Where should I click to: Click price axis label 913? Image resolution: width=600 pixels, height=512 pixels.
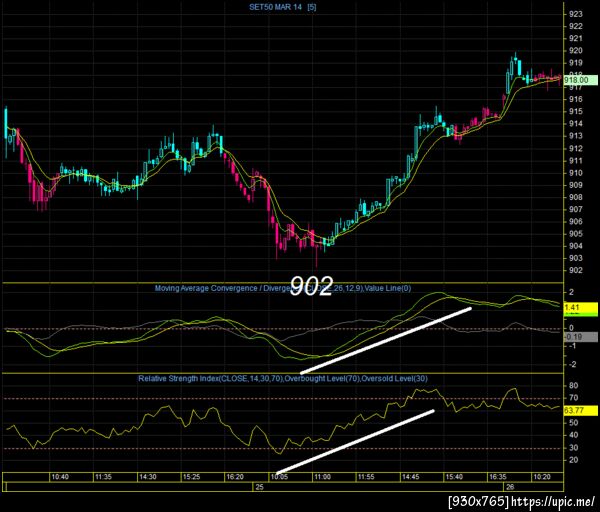point(576,136)
